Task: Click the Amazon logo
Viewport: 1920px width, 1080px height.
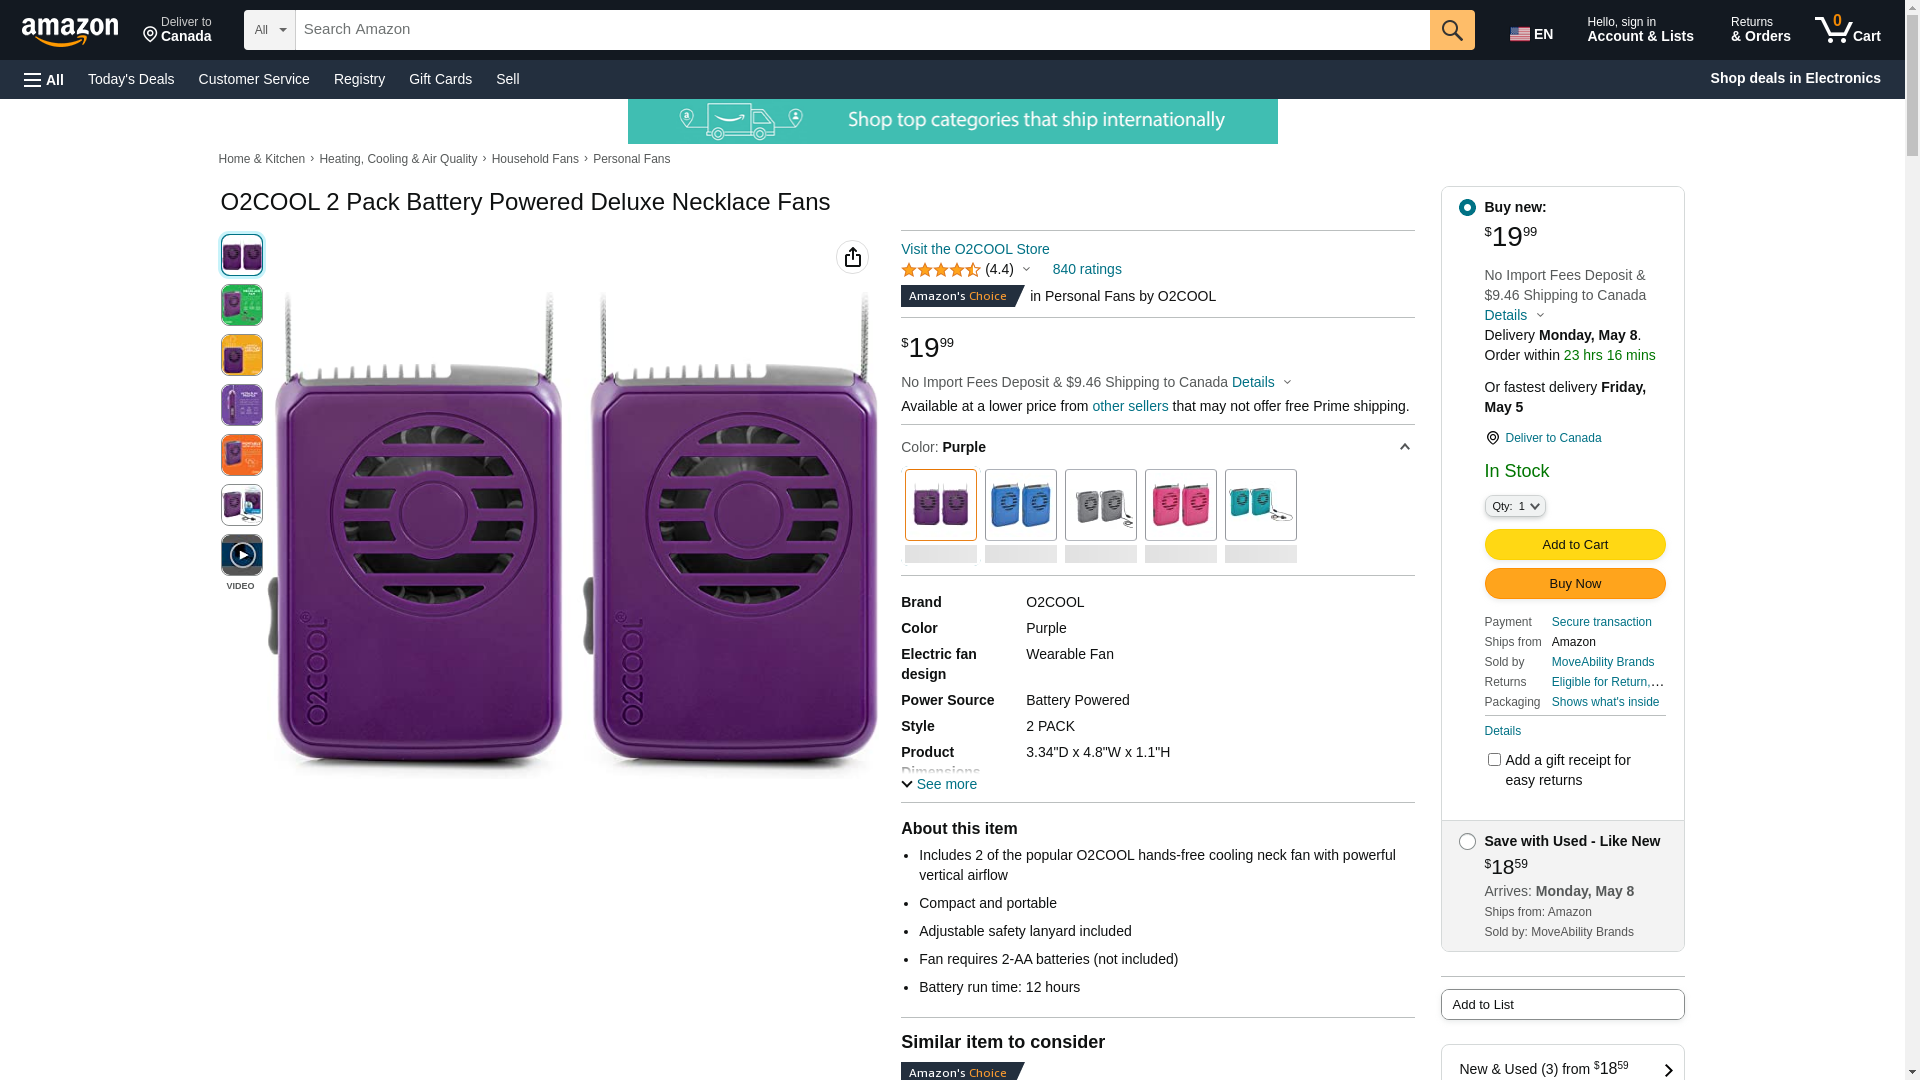Action: [x=70, y=32]
